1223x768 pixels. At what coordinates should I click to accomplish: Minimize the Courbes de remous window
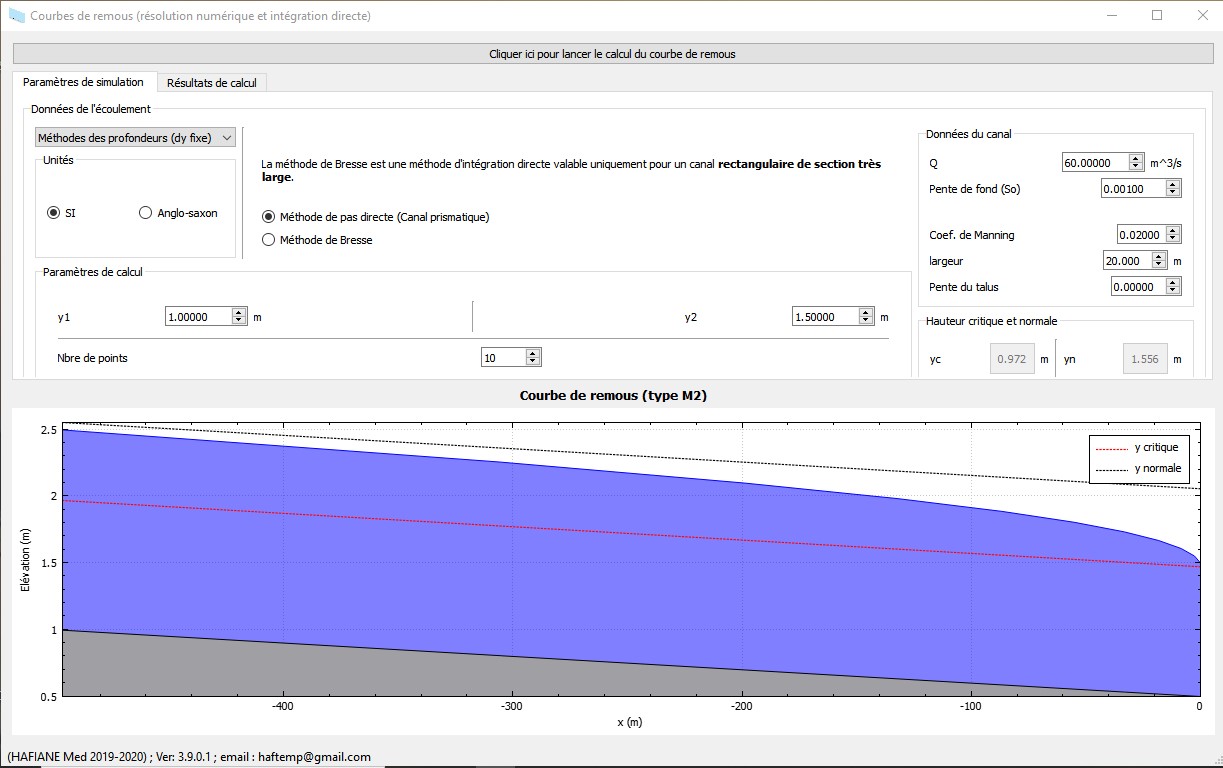point(1111,15)
